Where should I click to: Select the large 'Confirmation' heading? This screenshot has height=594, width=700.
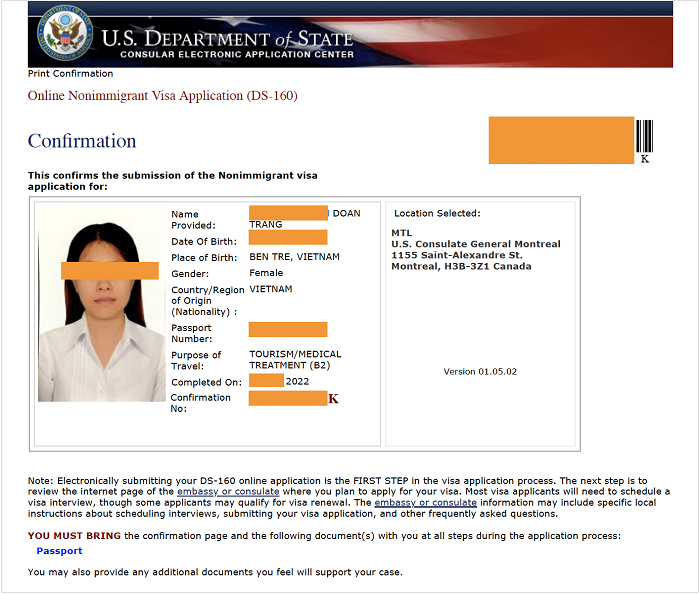point(82,141)
